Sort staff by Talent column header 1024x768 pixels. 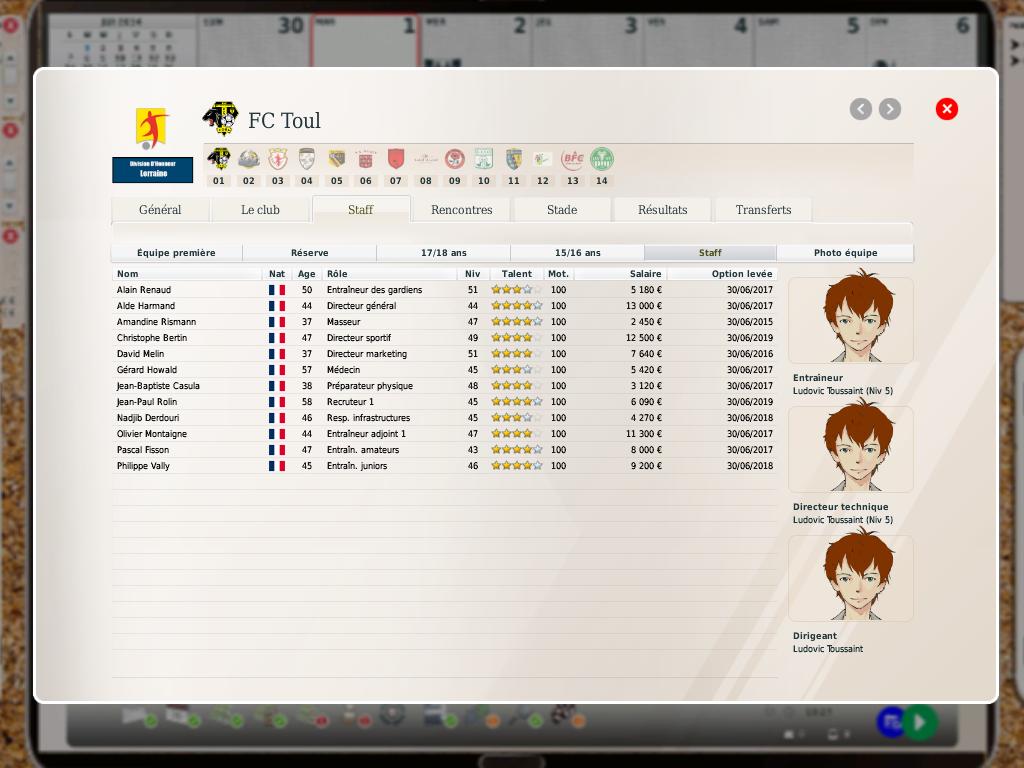point(517,274)
